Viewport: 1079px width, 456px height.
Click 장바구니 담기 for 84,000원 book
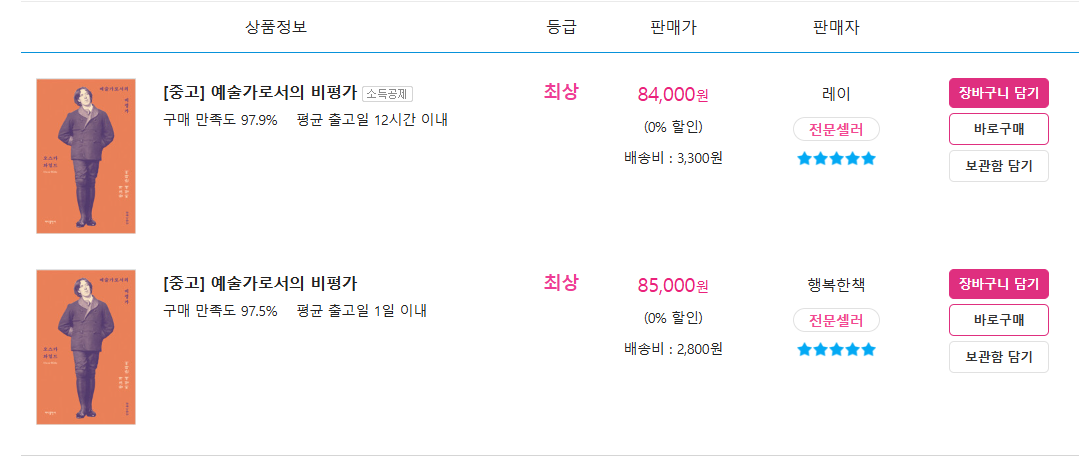pos(998,93)
